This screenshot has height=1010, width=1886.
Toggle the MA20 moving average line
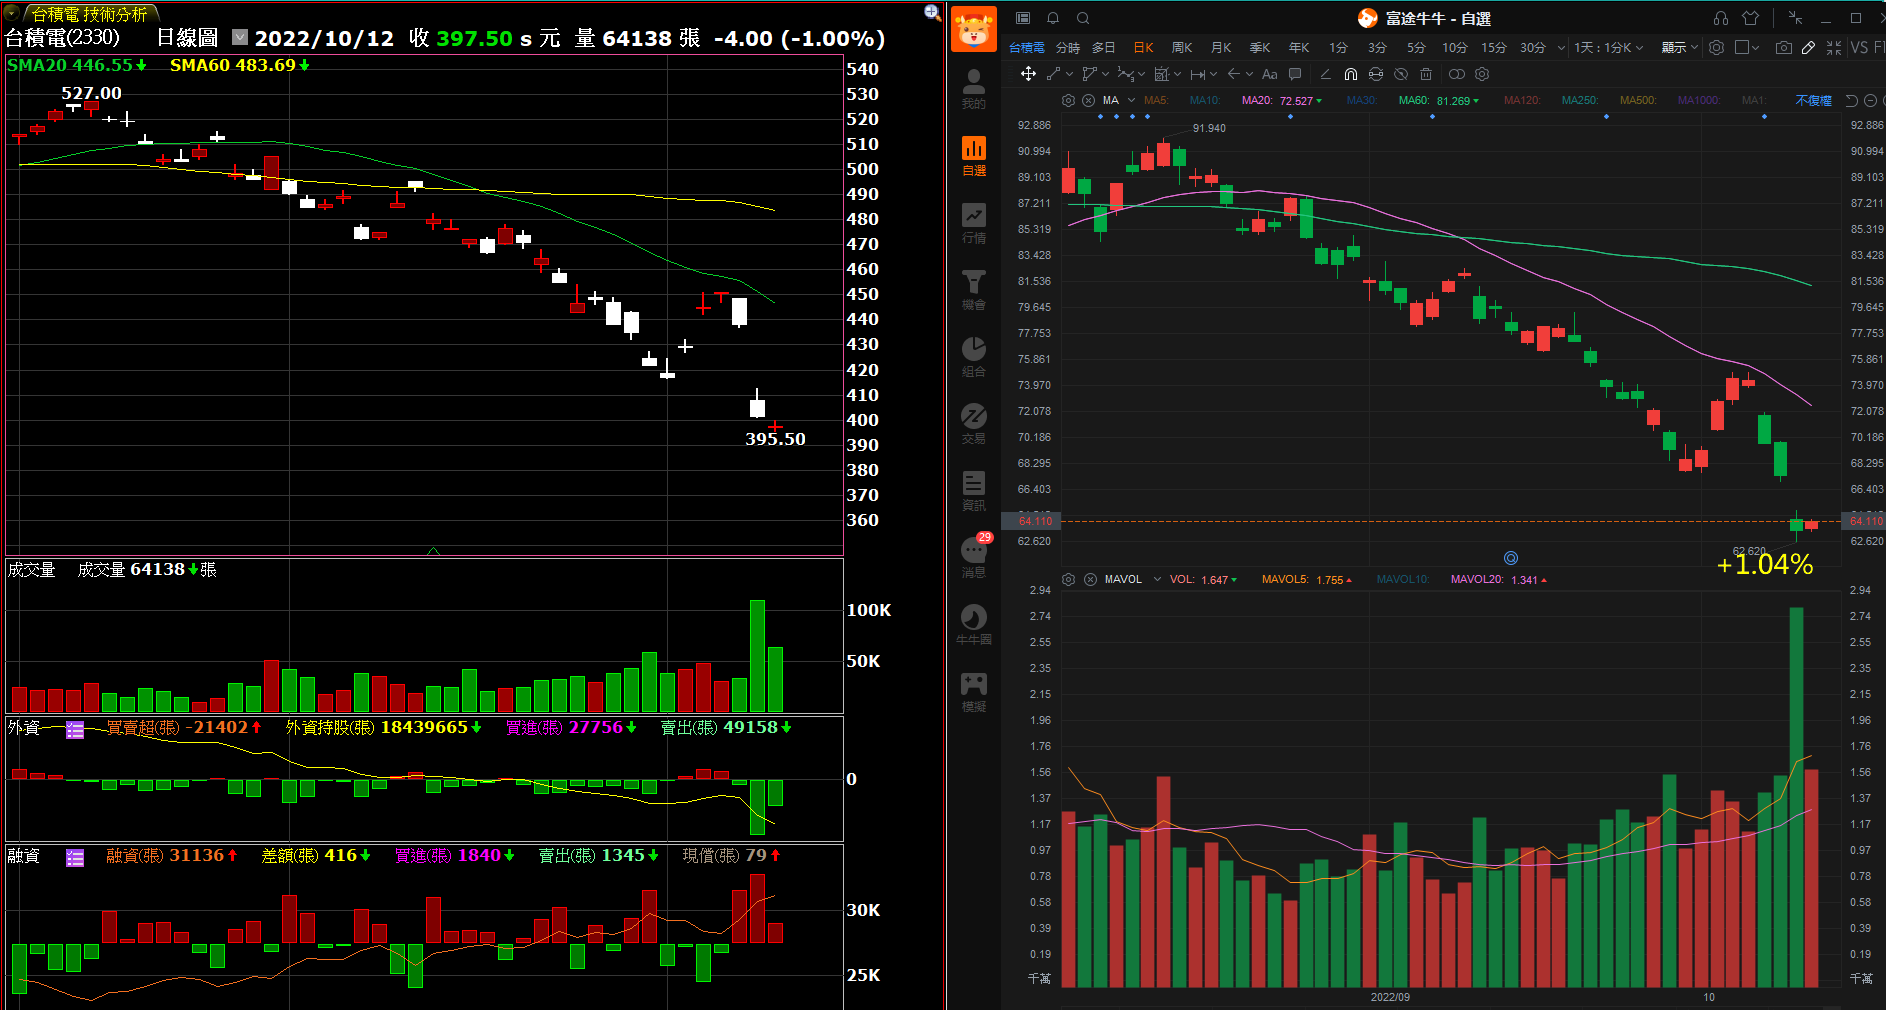point(1281,100)
